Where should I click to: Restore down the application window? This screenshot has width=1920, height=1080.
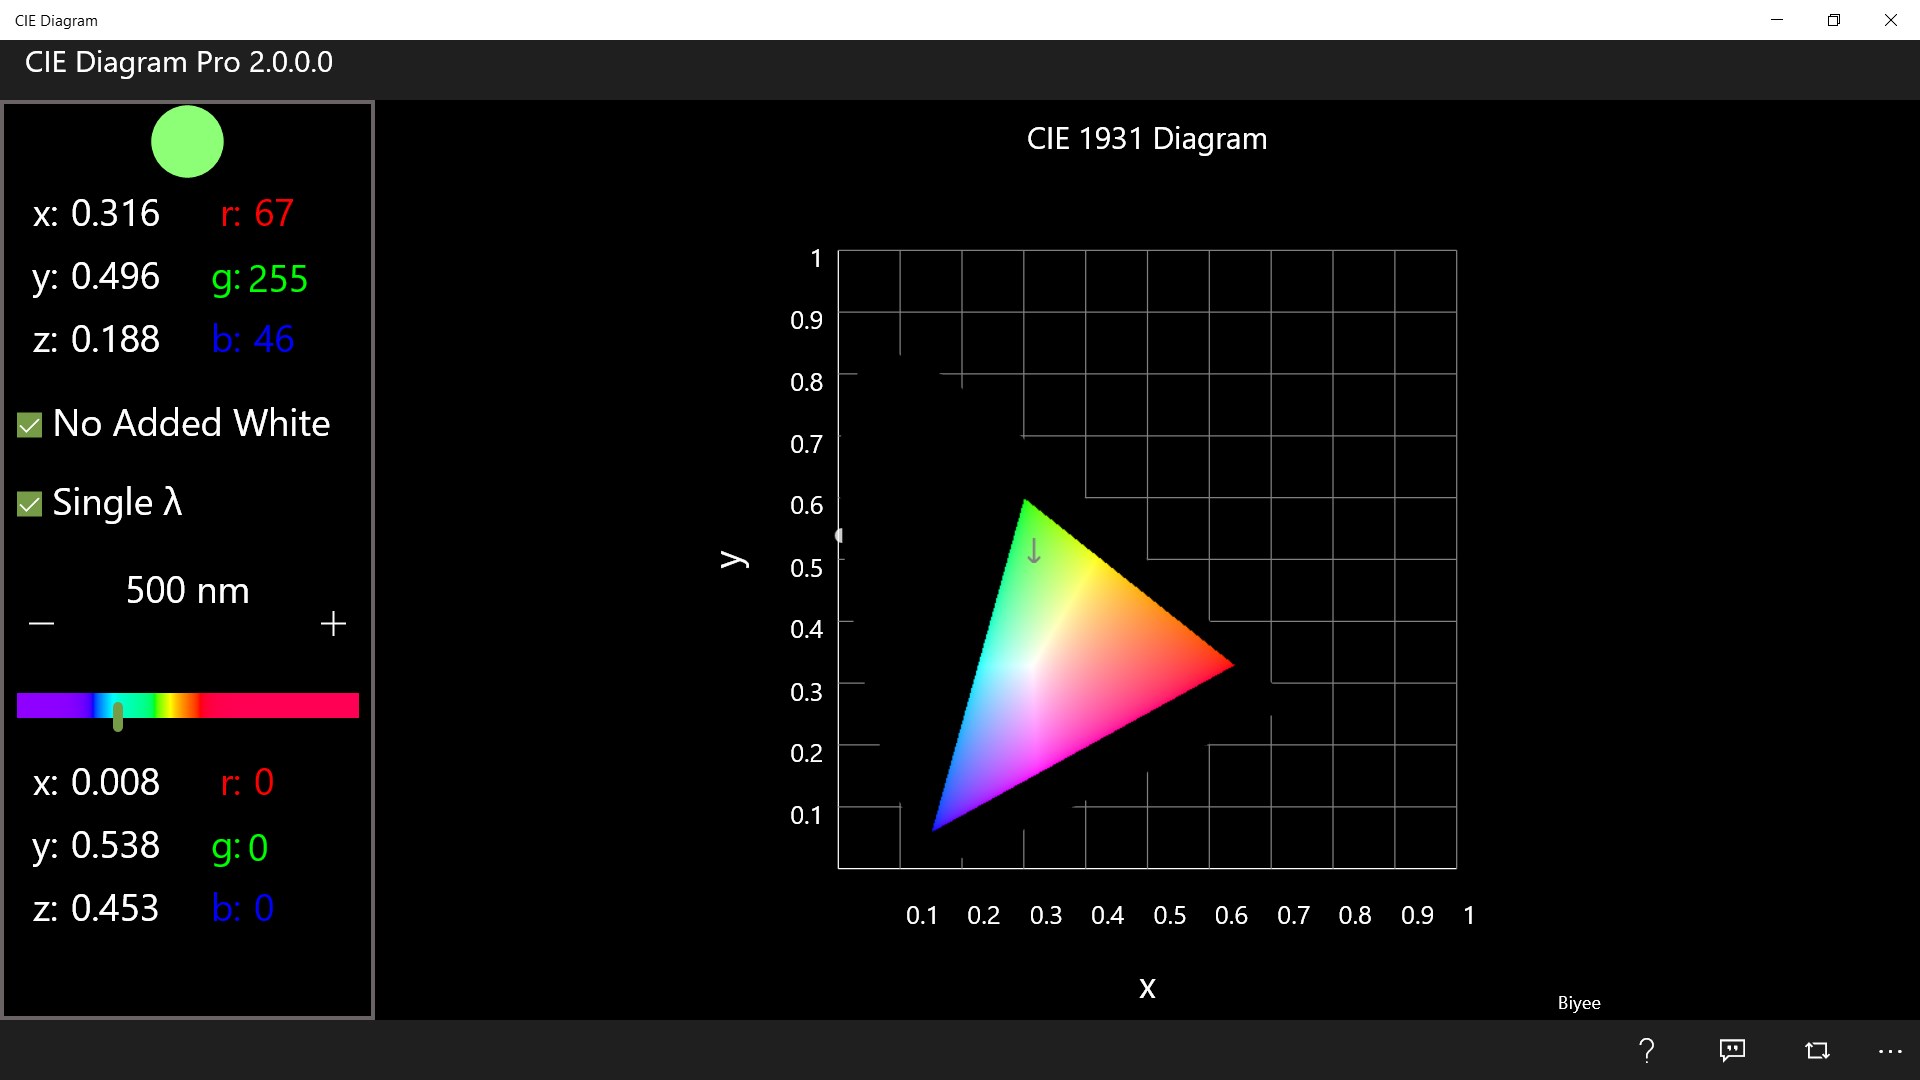pyautogui.click(x=1833, y=20)
